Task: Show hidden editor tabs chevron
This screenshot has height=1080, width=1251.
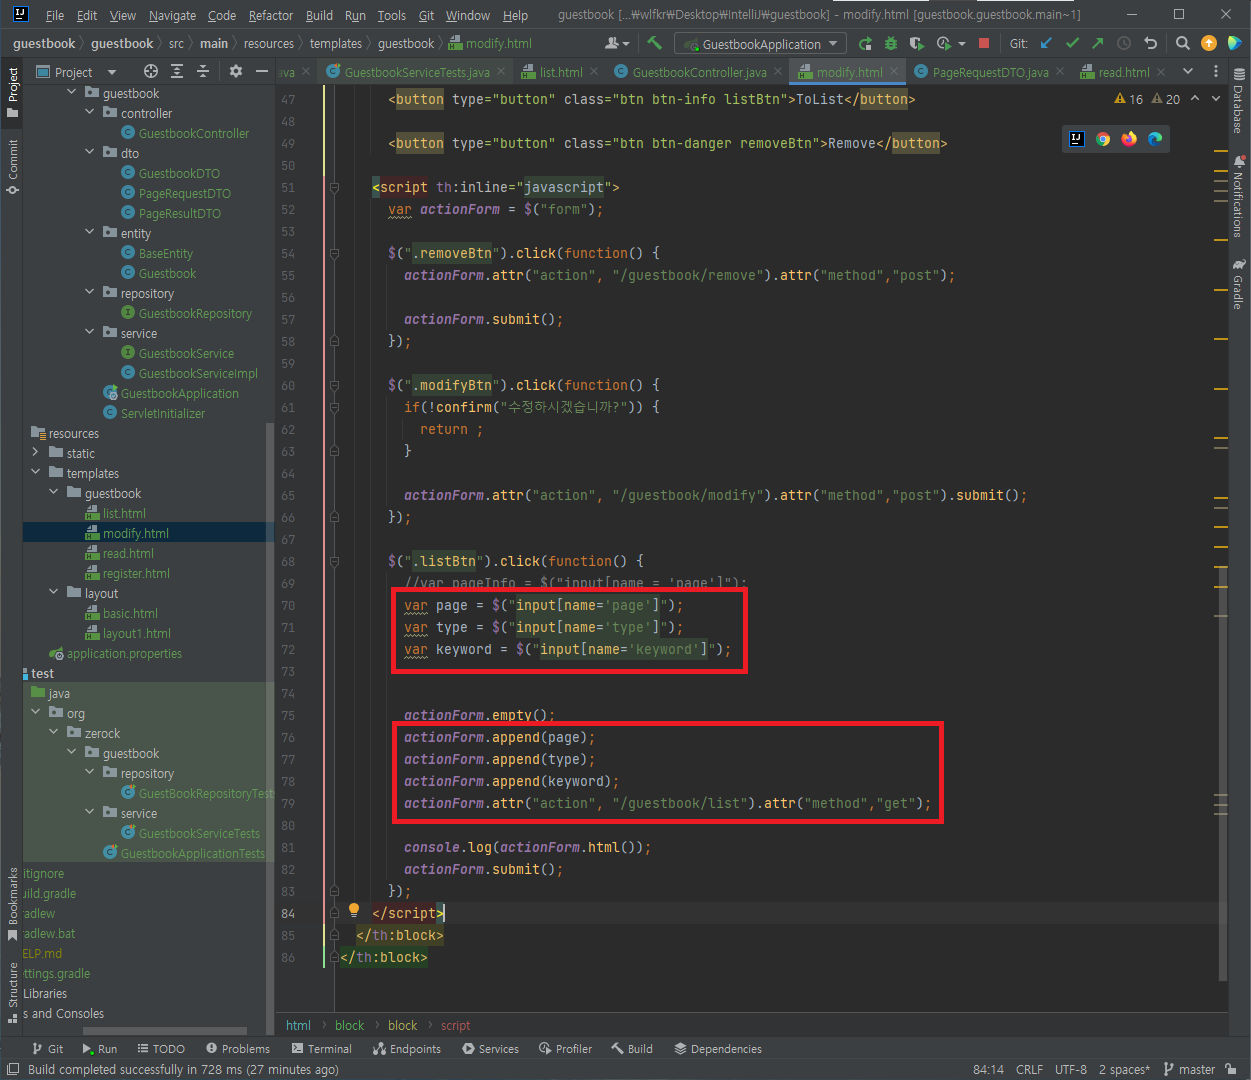Action: tap(1188, 71)
